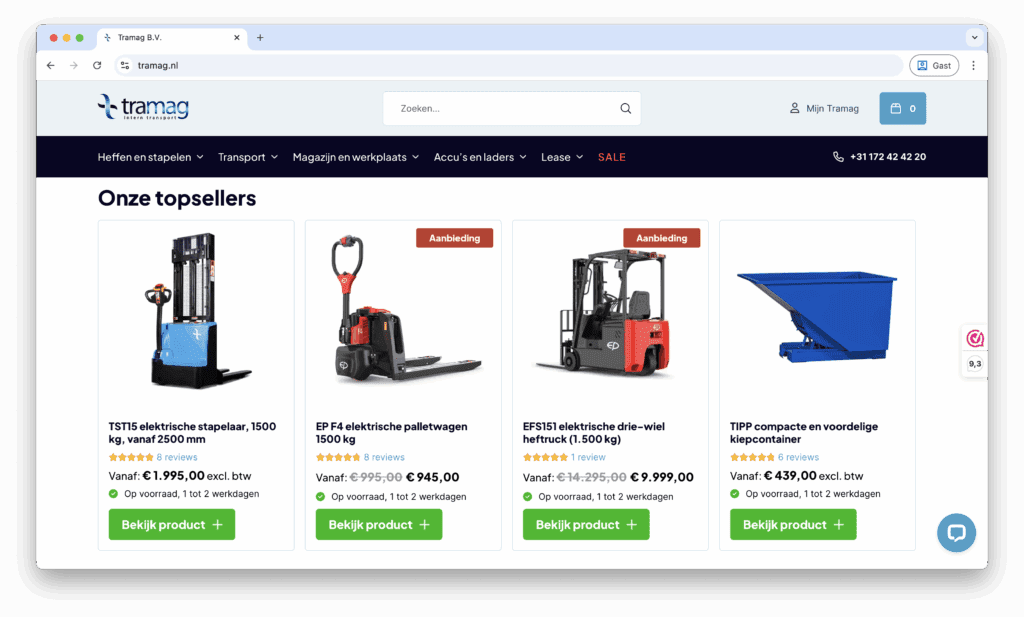Go back with browser back arrow
This screenshot has width=1024, height=617.
tap(50, 65)
